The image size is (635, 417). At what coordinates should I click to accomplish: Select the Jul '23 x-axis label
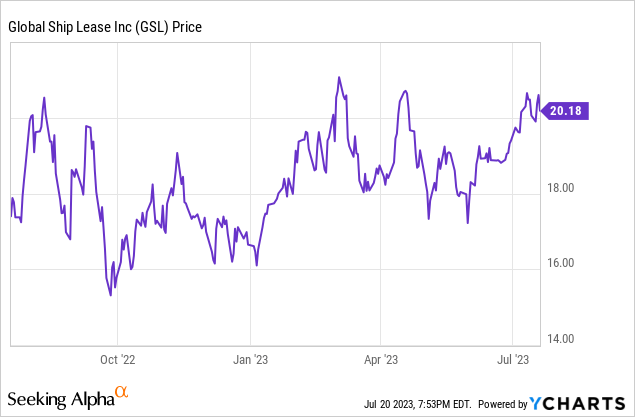pyautogui.click(x=513, y=356)
